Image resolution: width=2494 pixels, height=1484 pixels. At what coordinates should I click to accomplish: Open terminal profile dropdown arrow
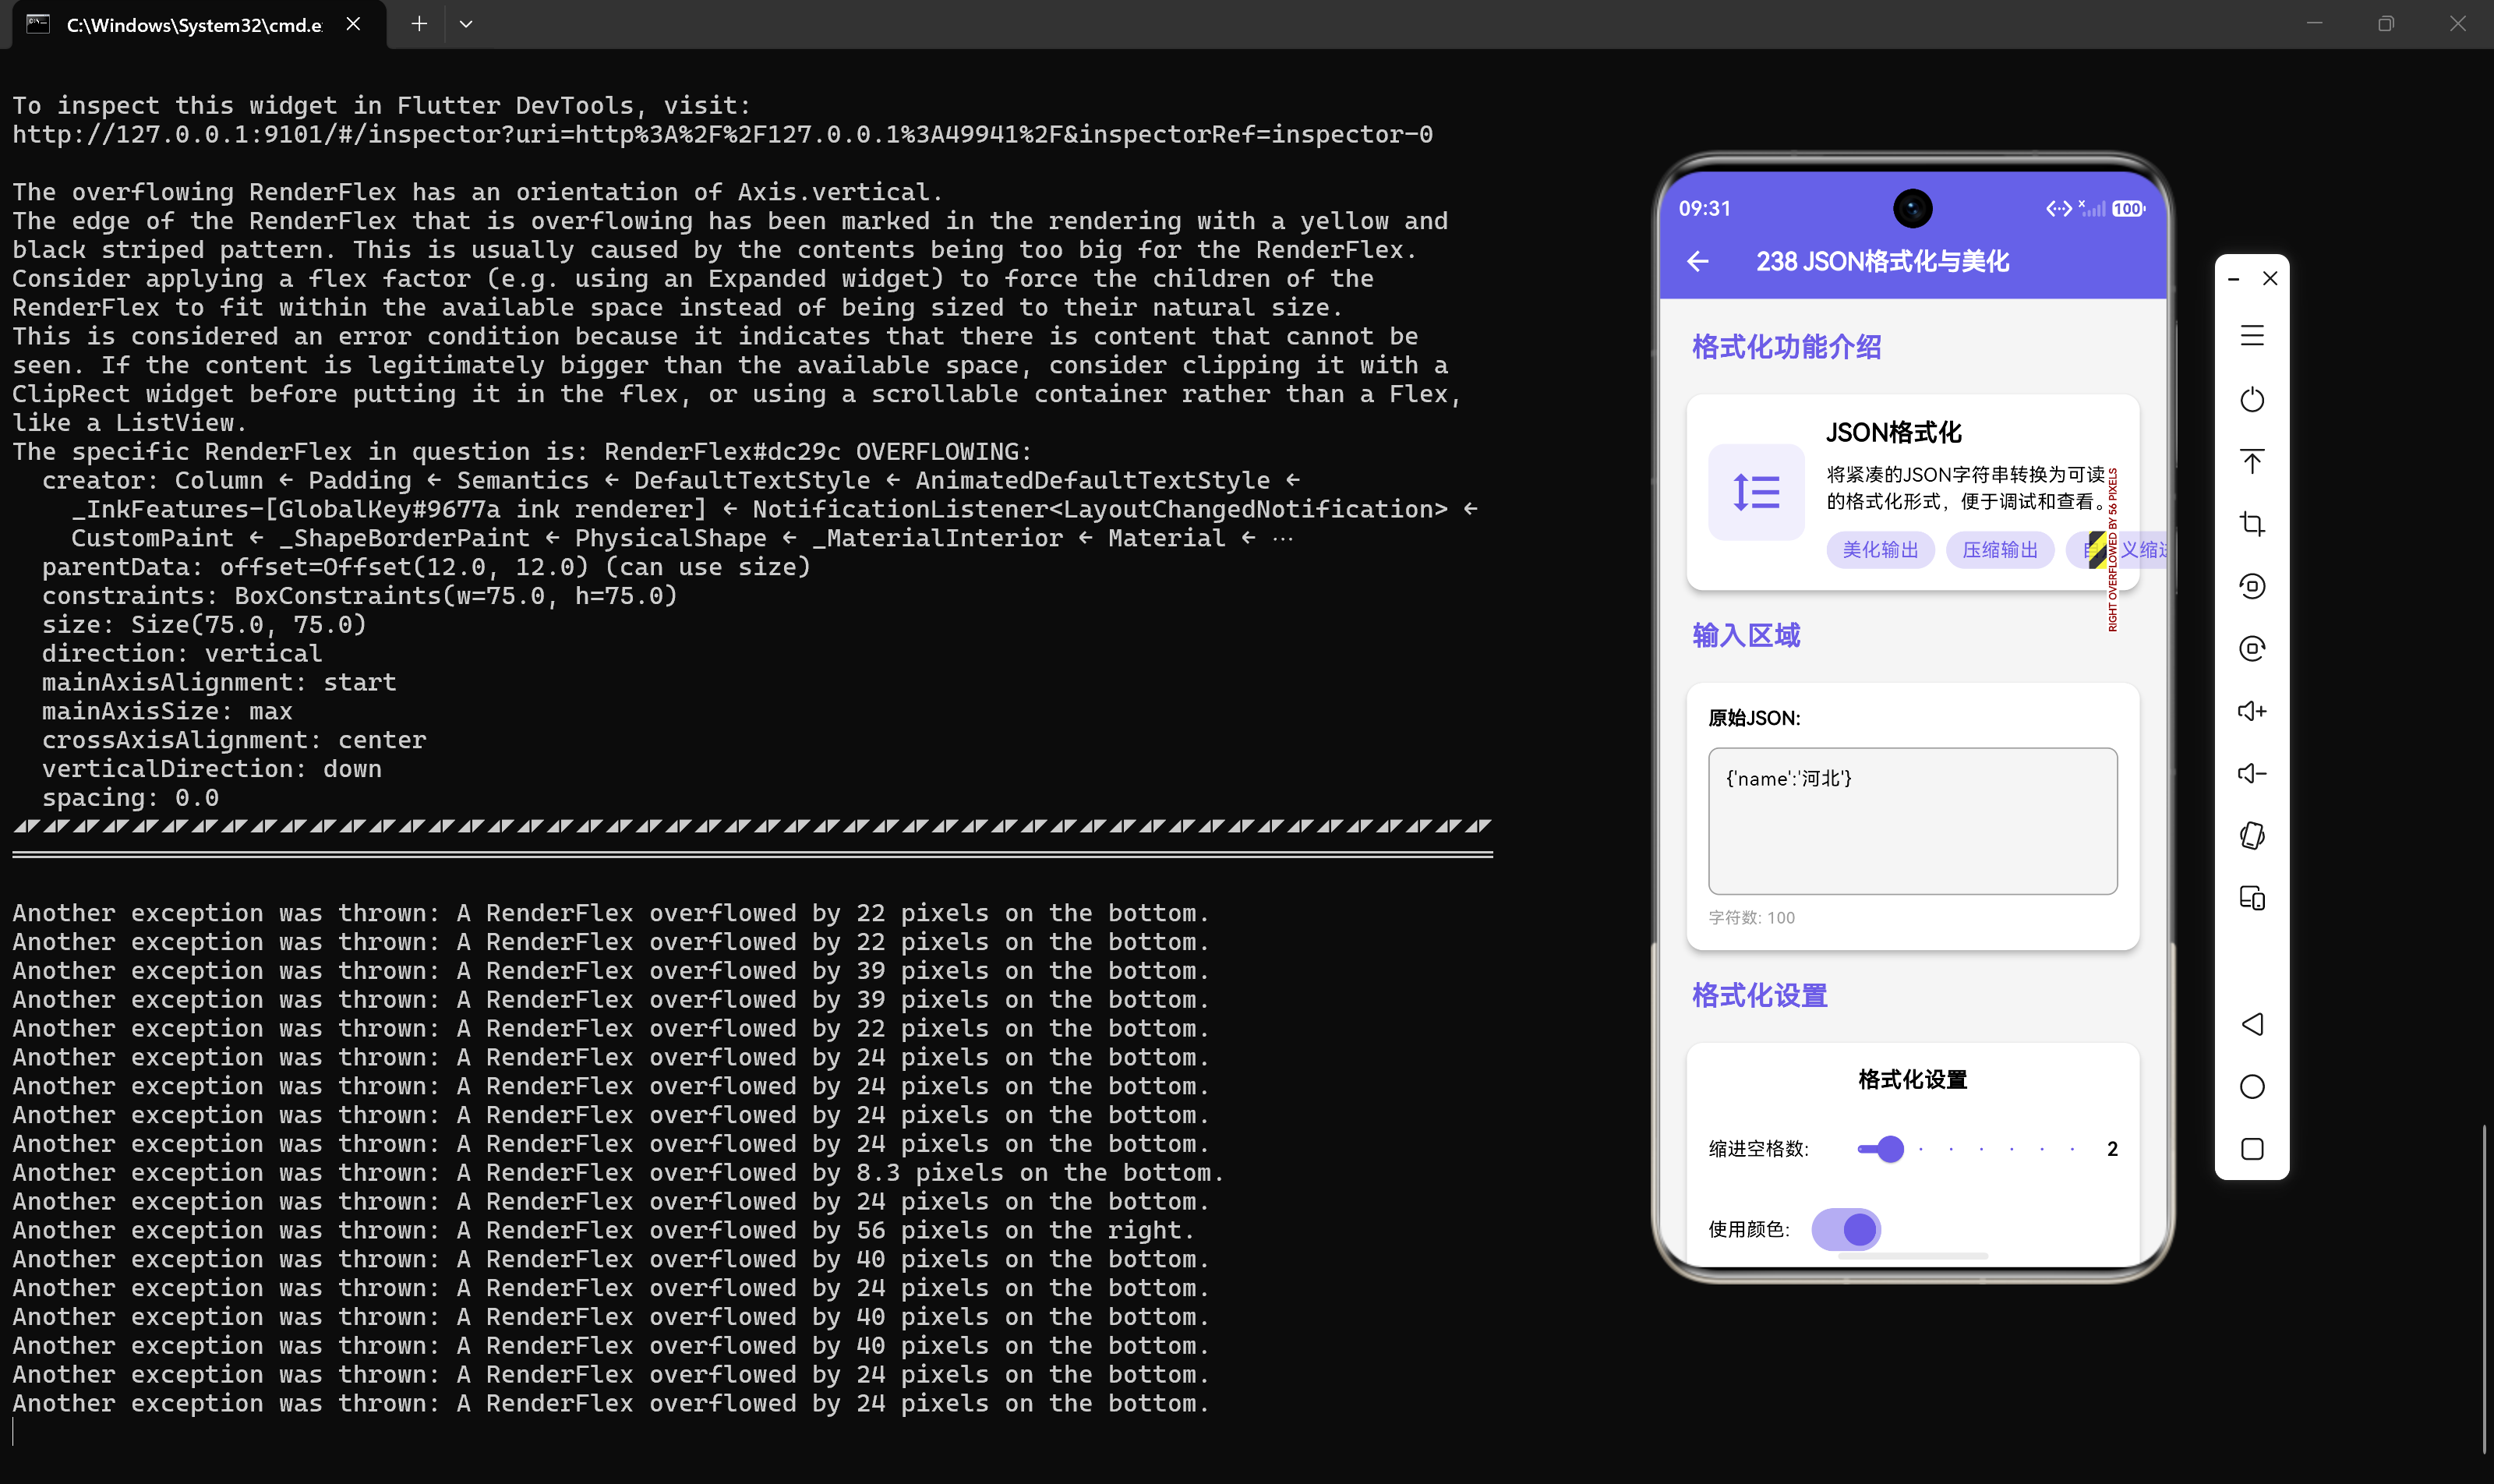pos(466,24)
